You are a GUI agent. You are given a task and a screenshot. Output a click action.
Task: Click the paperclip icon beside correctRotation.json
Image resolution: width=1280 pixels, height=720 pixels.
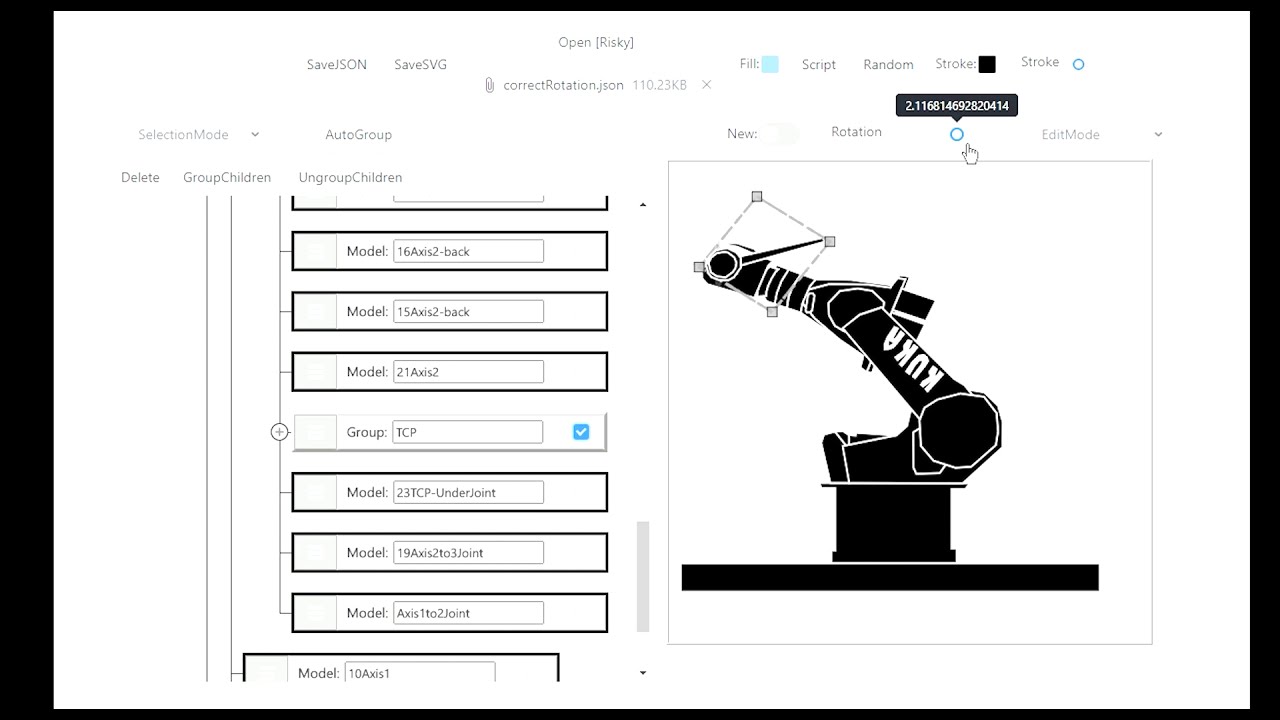click(489, 86)
